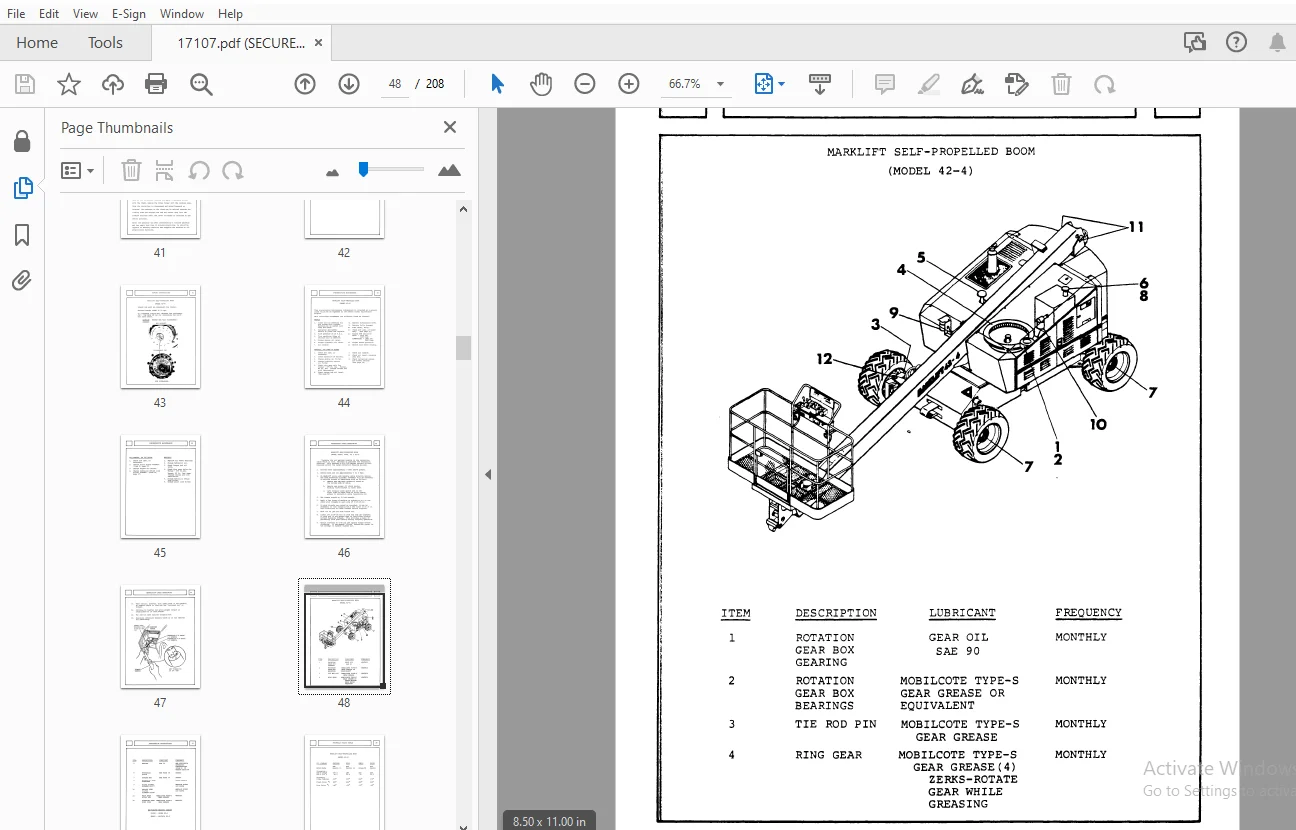Open the E-Sign menu
The height and width of the screenshot is (830, 1296).
pos(129,14)
